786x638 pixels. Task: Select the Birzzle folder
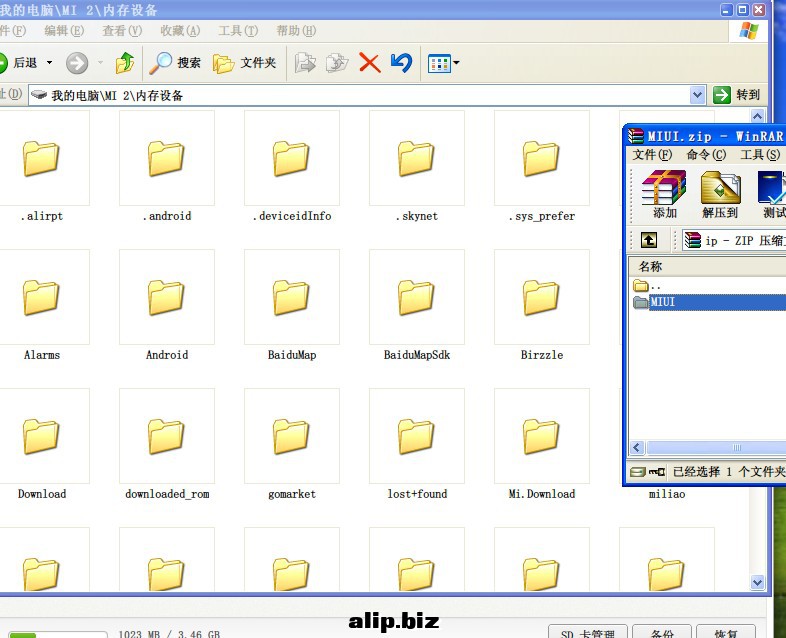click(x=542, y=305)
